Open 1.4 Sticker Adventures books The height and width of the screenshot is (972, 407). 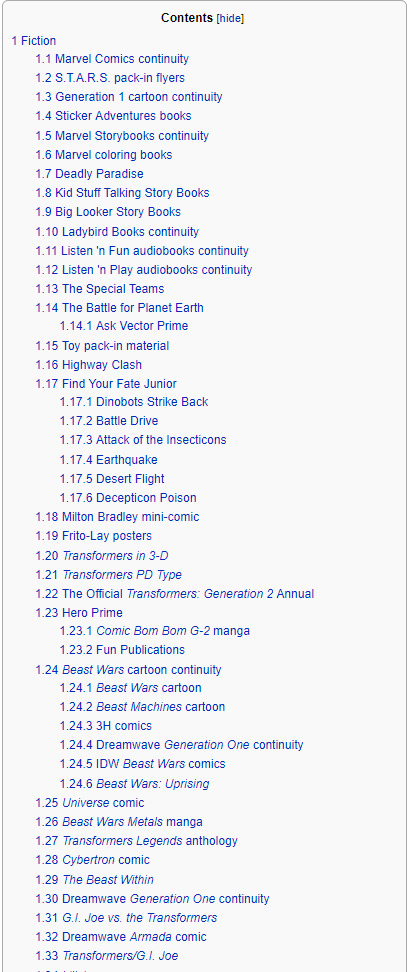(113, 115)
